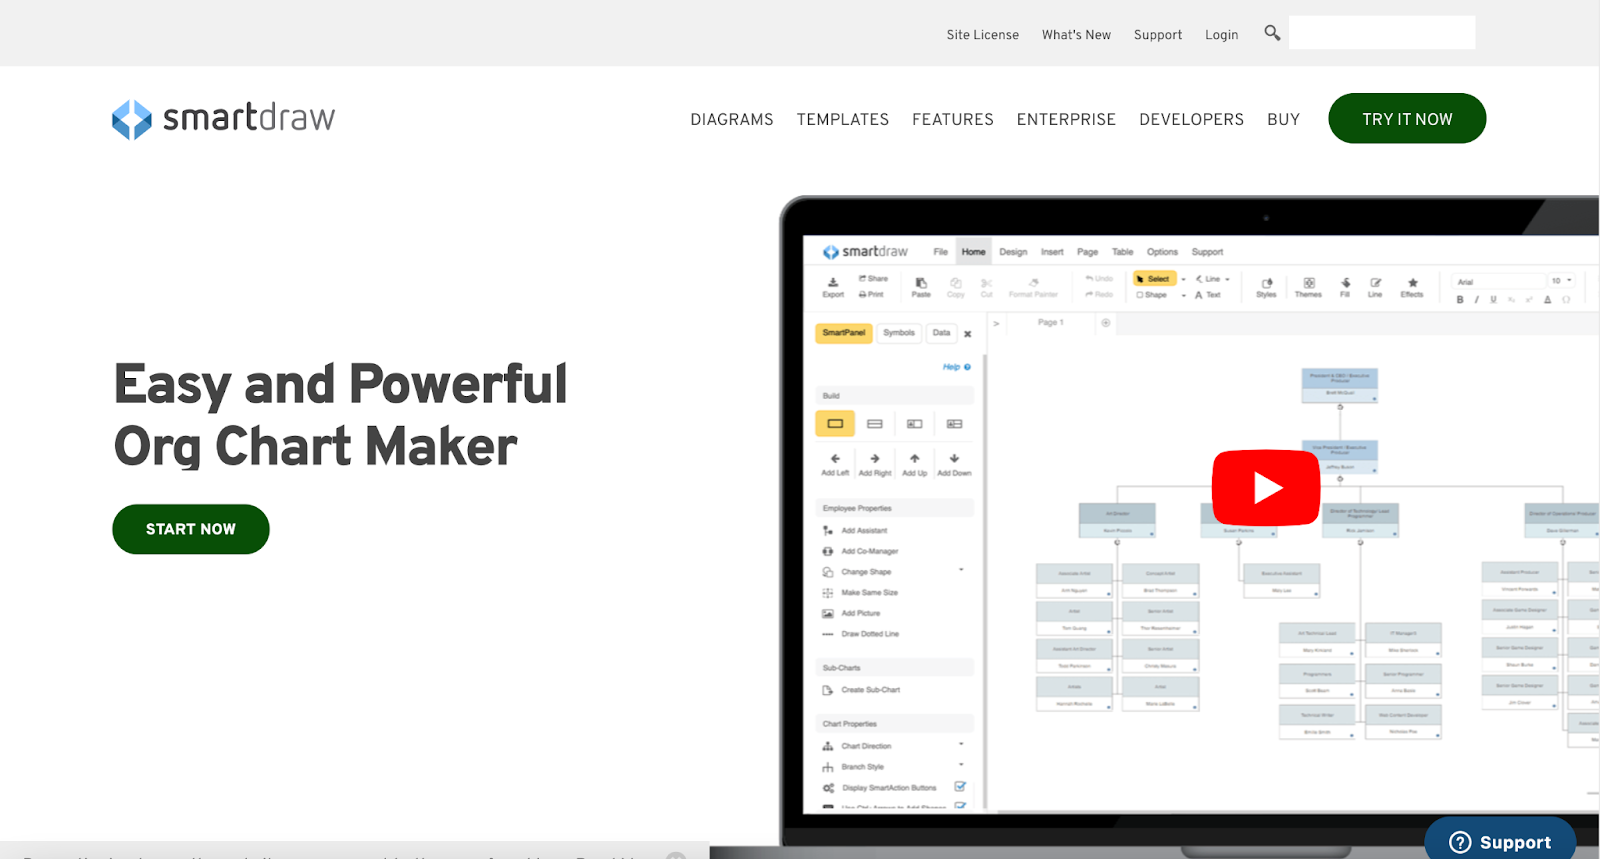The image size is (1600, 859).
Task: Add a new page with the plus button
Action: pos(1106,323)
